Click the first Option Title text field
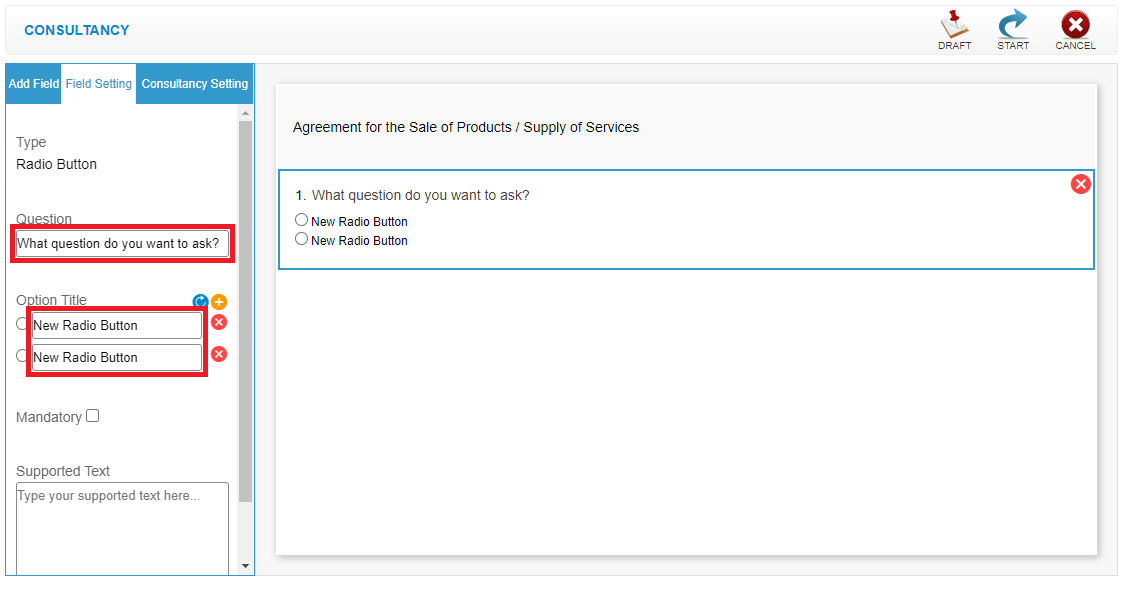This screenshot has height=598, width=1125. [117, 325]
